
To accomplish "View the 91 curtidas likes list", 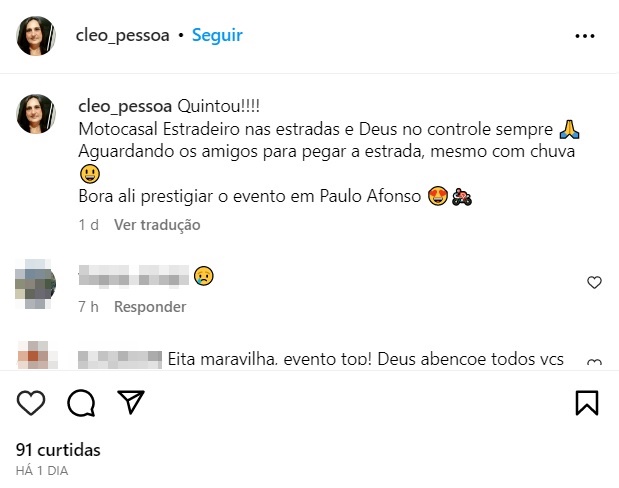I will point(59,450).
